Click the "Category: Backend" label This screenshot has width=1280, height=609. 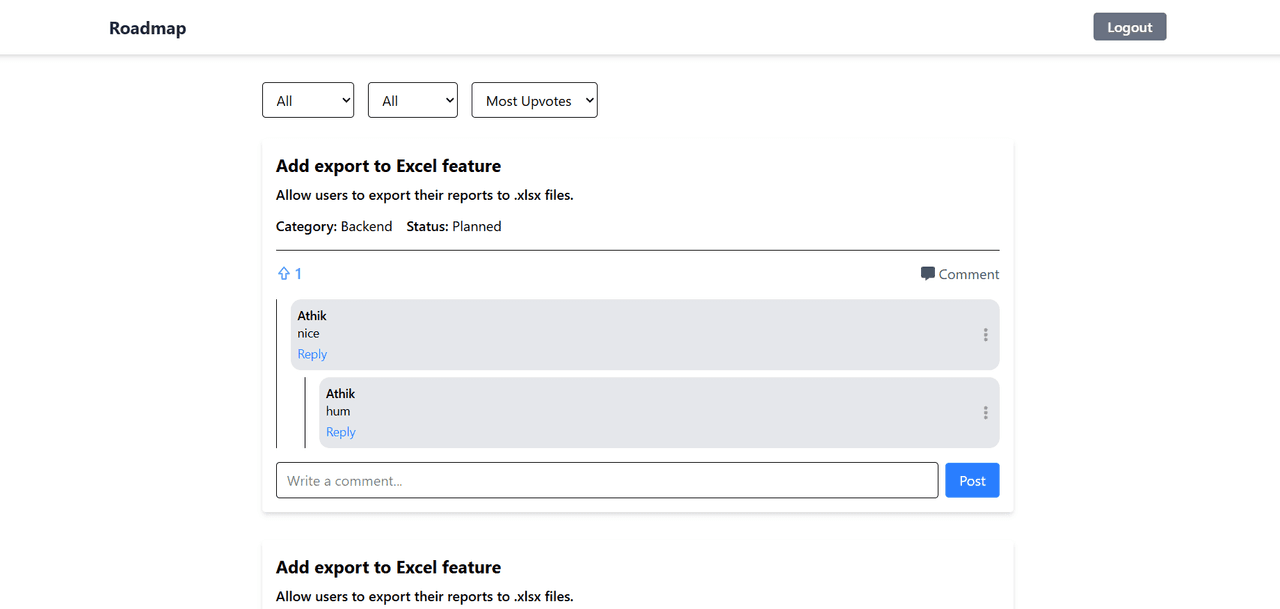[x=334, y=227]
